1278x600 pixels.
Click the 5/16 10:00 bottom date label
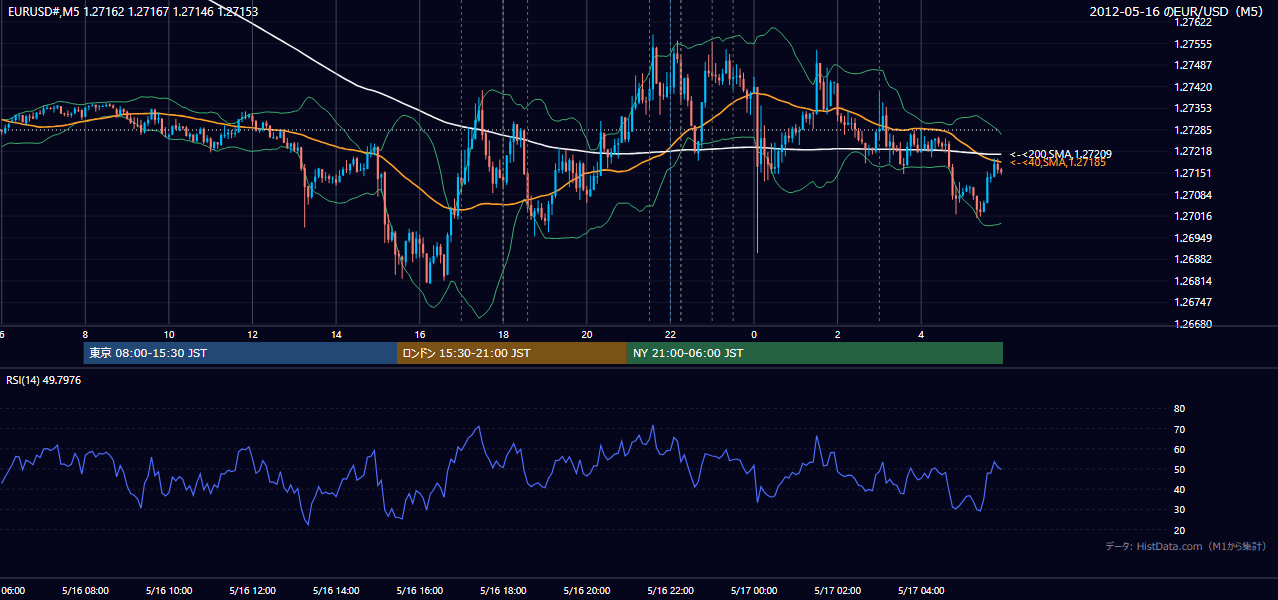point(169,591)
